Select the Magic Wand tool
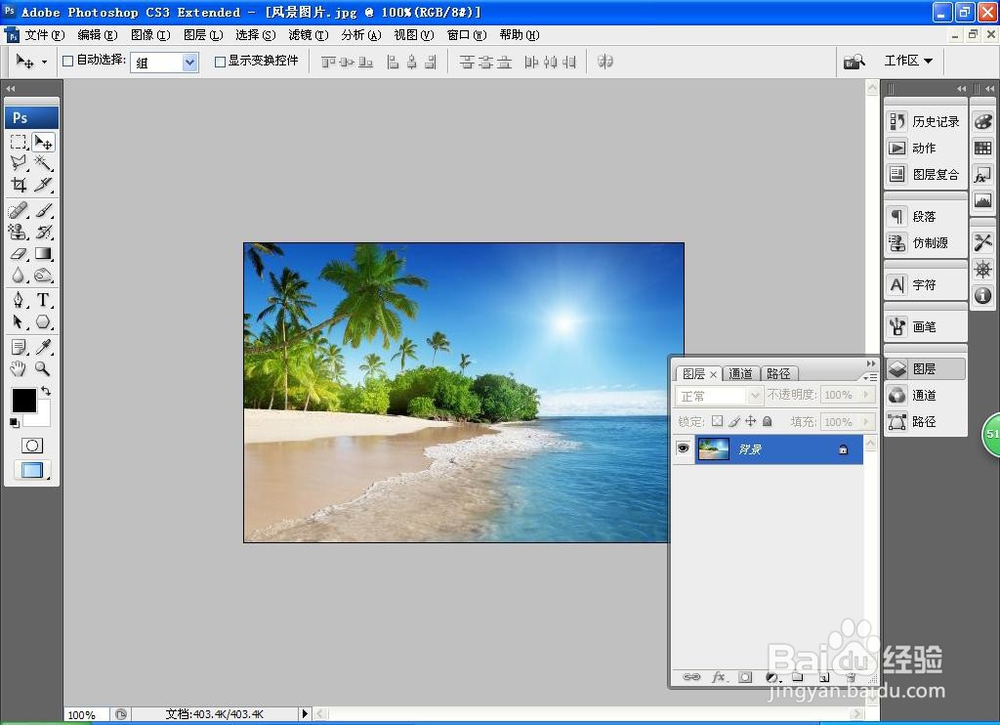The width and height of the screenshot is (1000, 725). point(43,163)
